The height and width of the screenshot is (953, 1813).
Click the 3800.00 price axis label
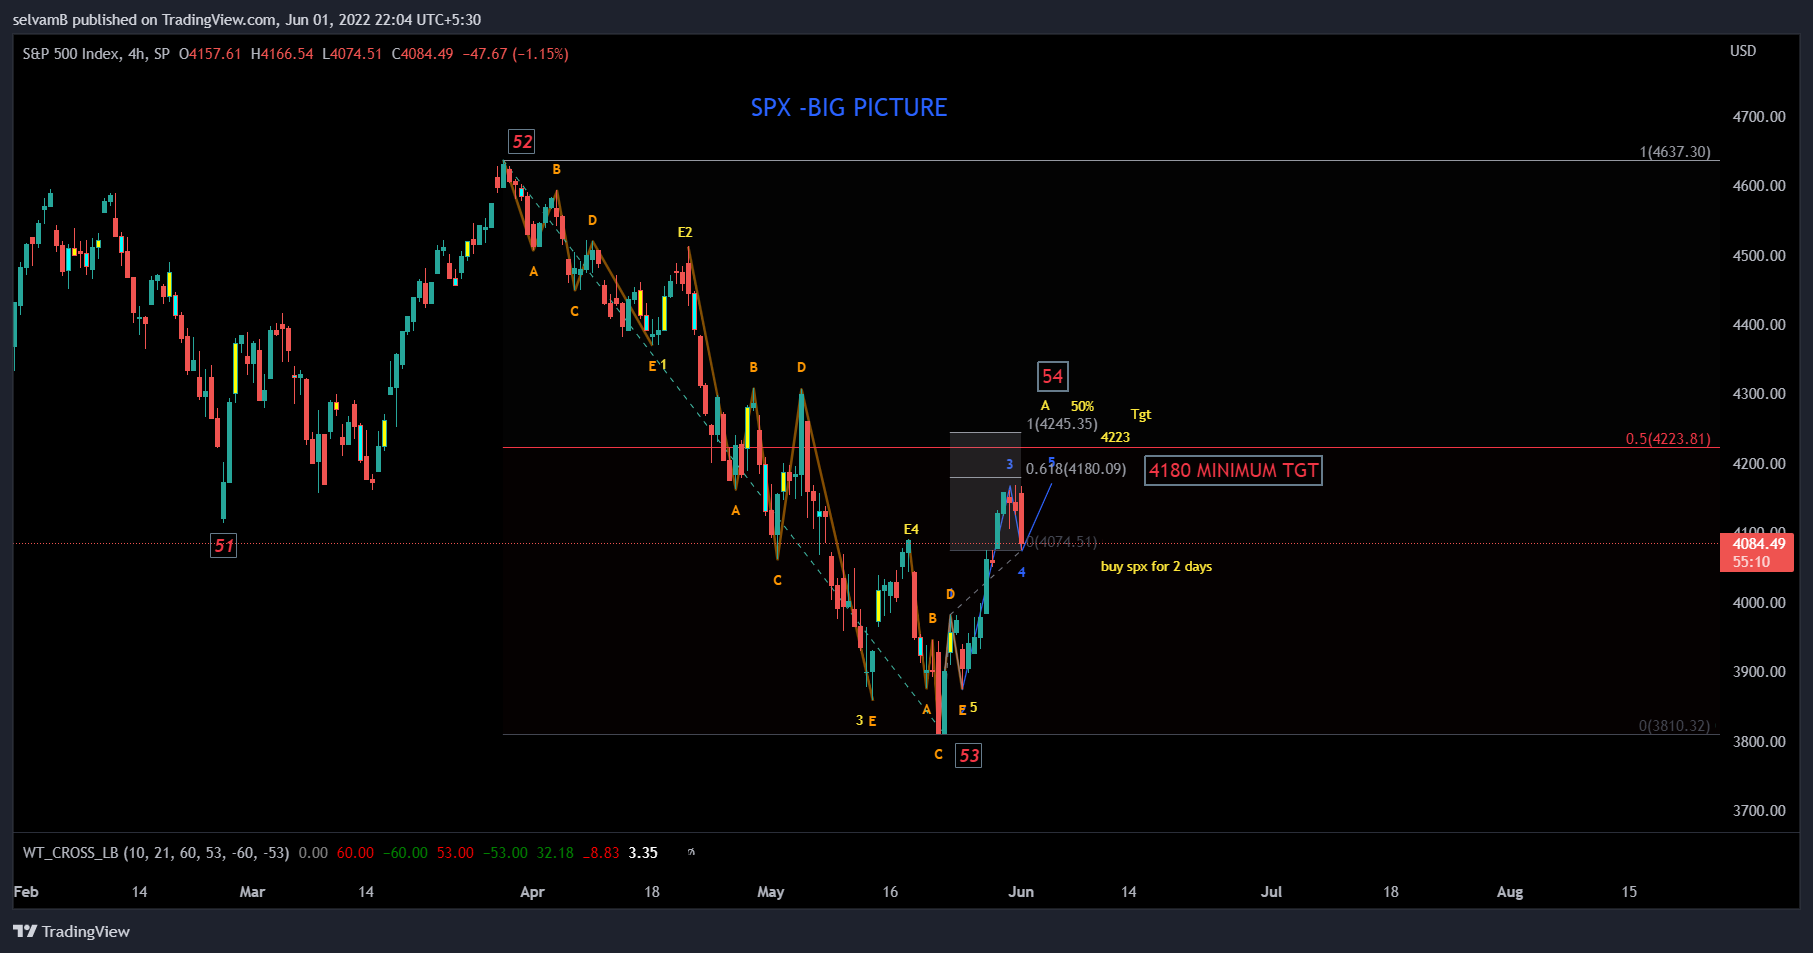1759,742
